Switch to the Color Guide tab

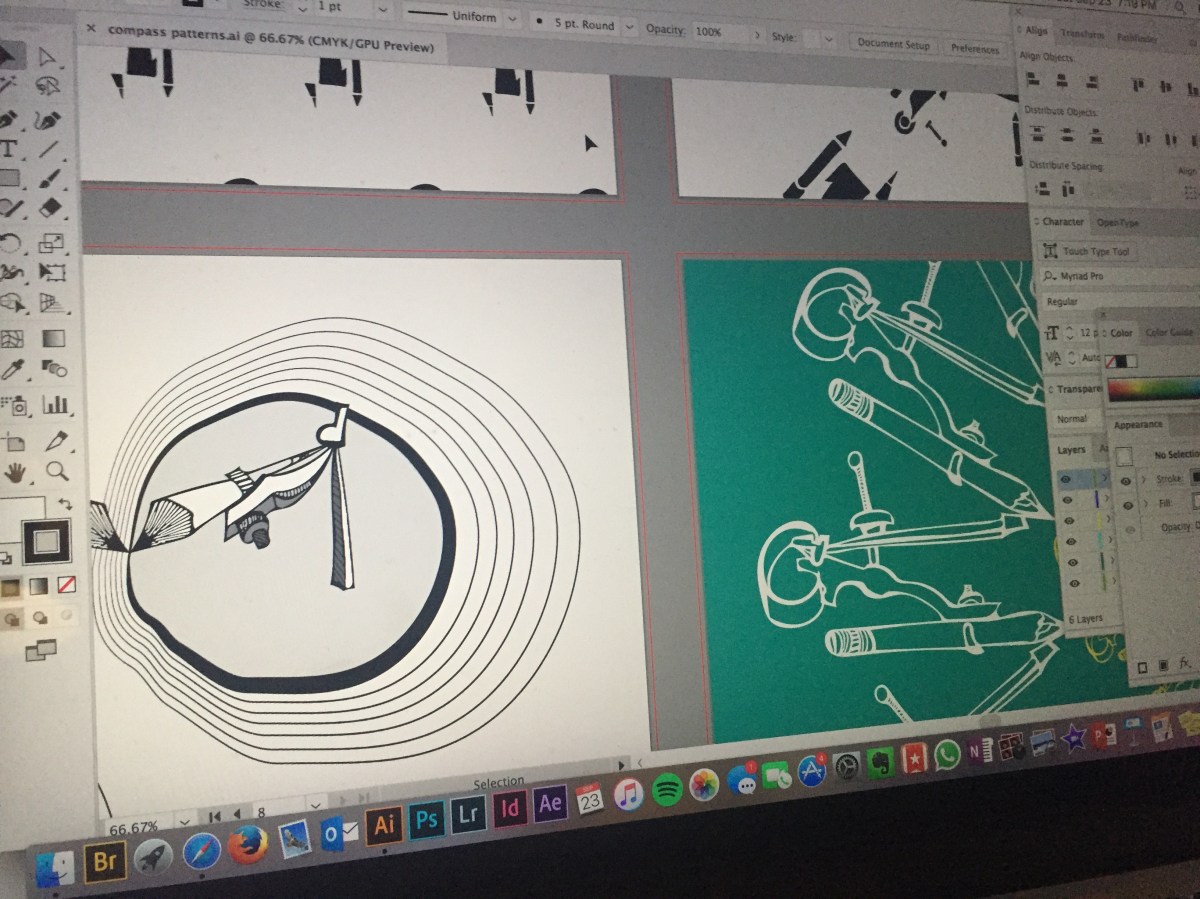tap(1169, 332)
